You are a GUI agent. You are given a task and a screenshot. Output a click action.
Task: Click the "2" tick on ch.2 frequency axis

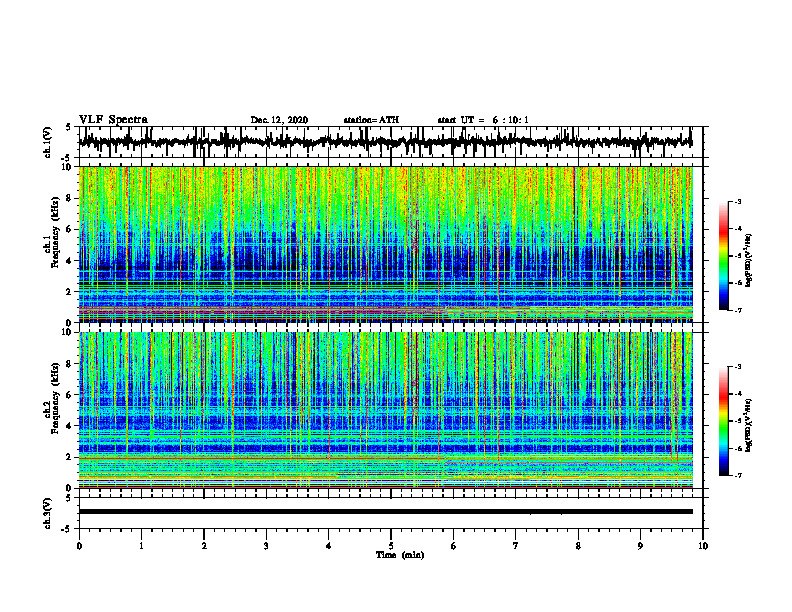(x=70, y=457)
